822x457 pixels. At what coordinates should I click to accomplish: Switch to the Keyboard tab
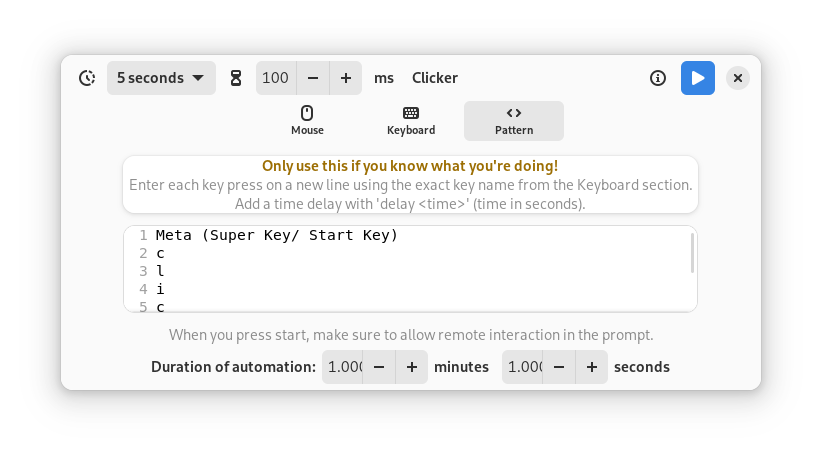(411, 121)
